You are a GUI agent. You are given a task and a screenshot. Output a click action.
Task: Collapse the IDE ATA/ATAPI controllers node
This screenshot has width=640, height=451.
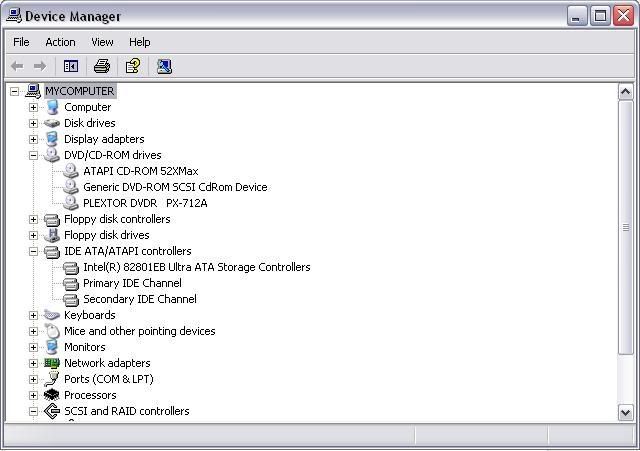click(33, 251)
